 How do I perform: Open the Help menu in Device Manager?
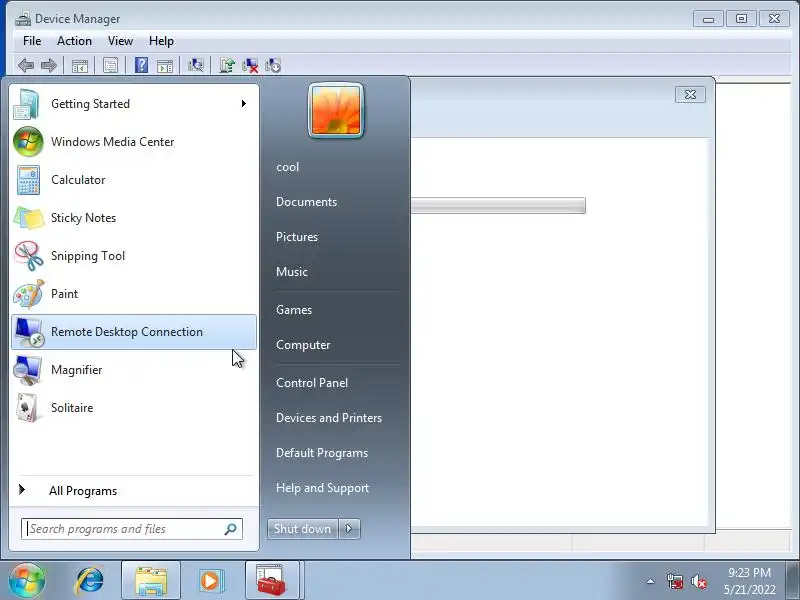(161, 41)
